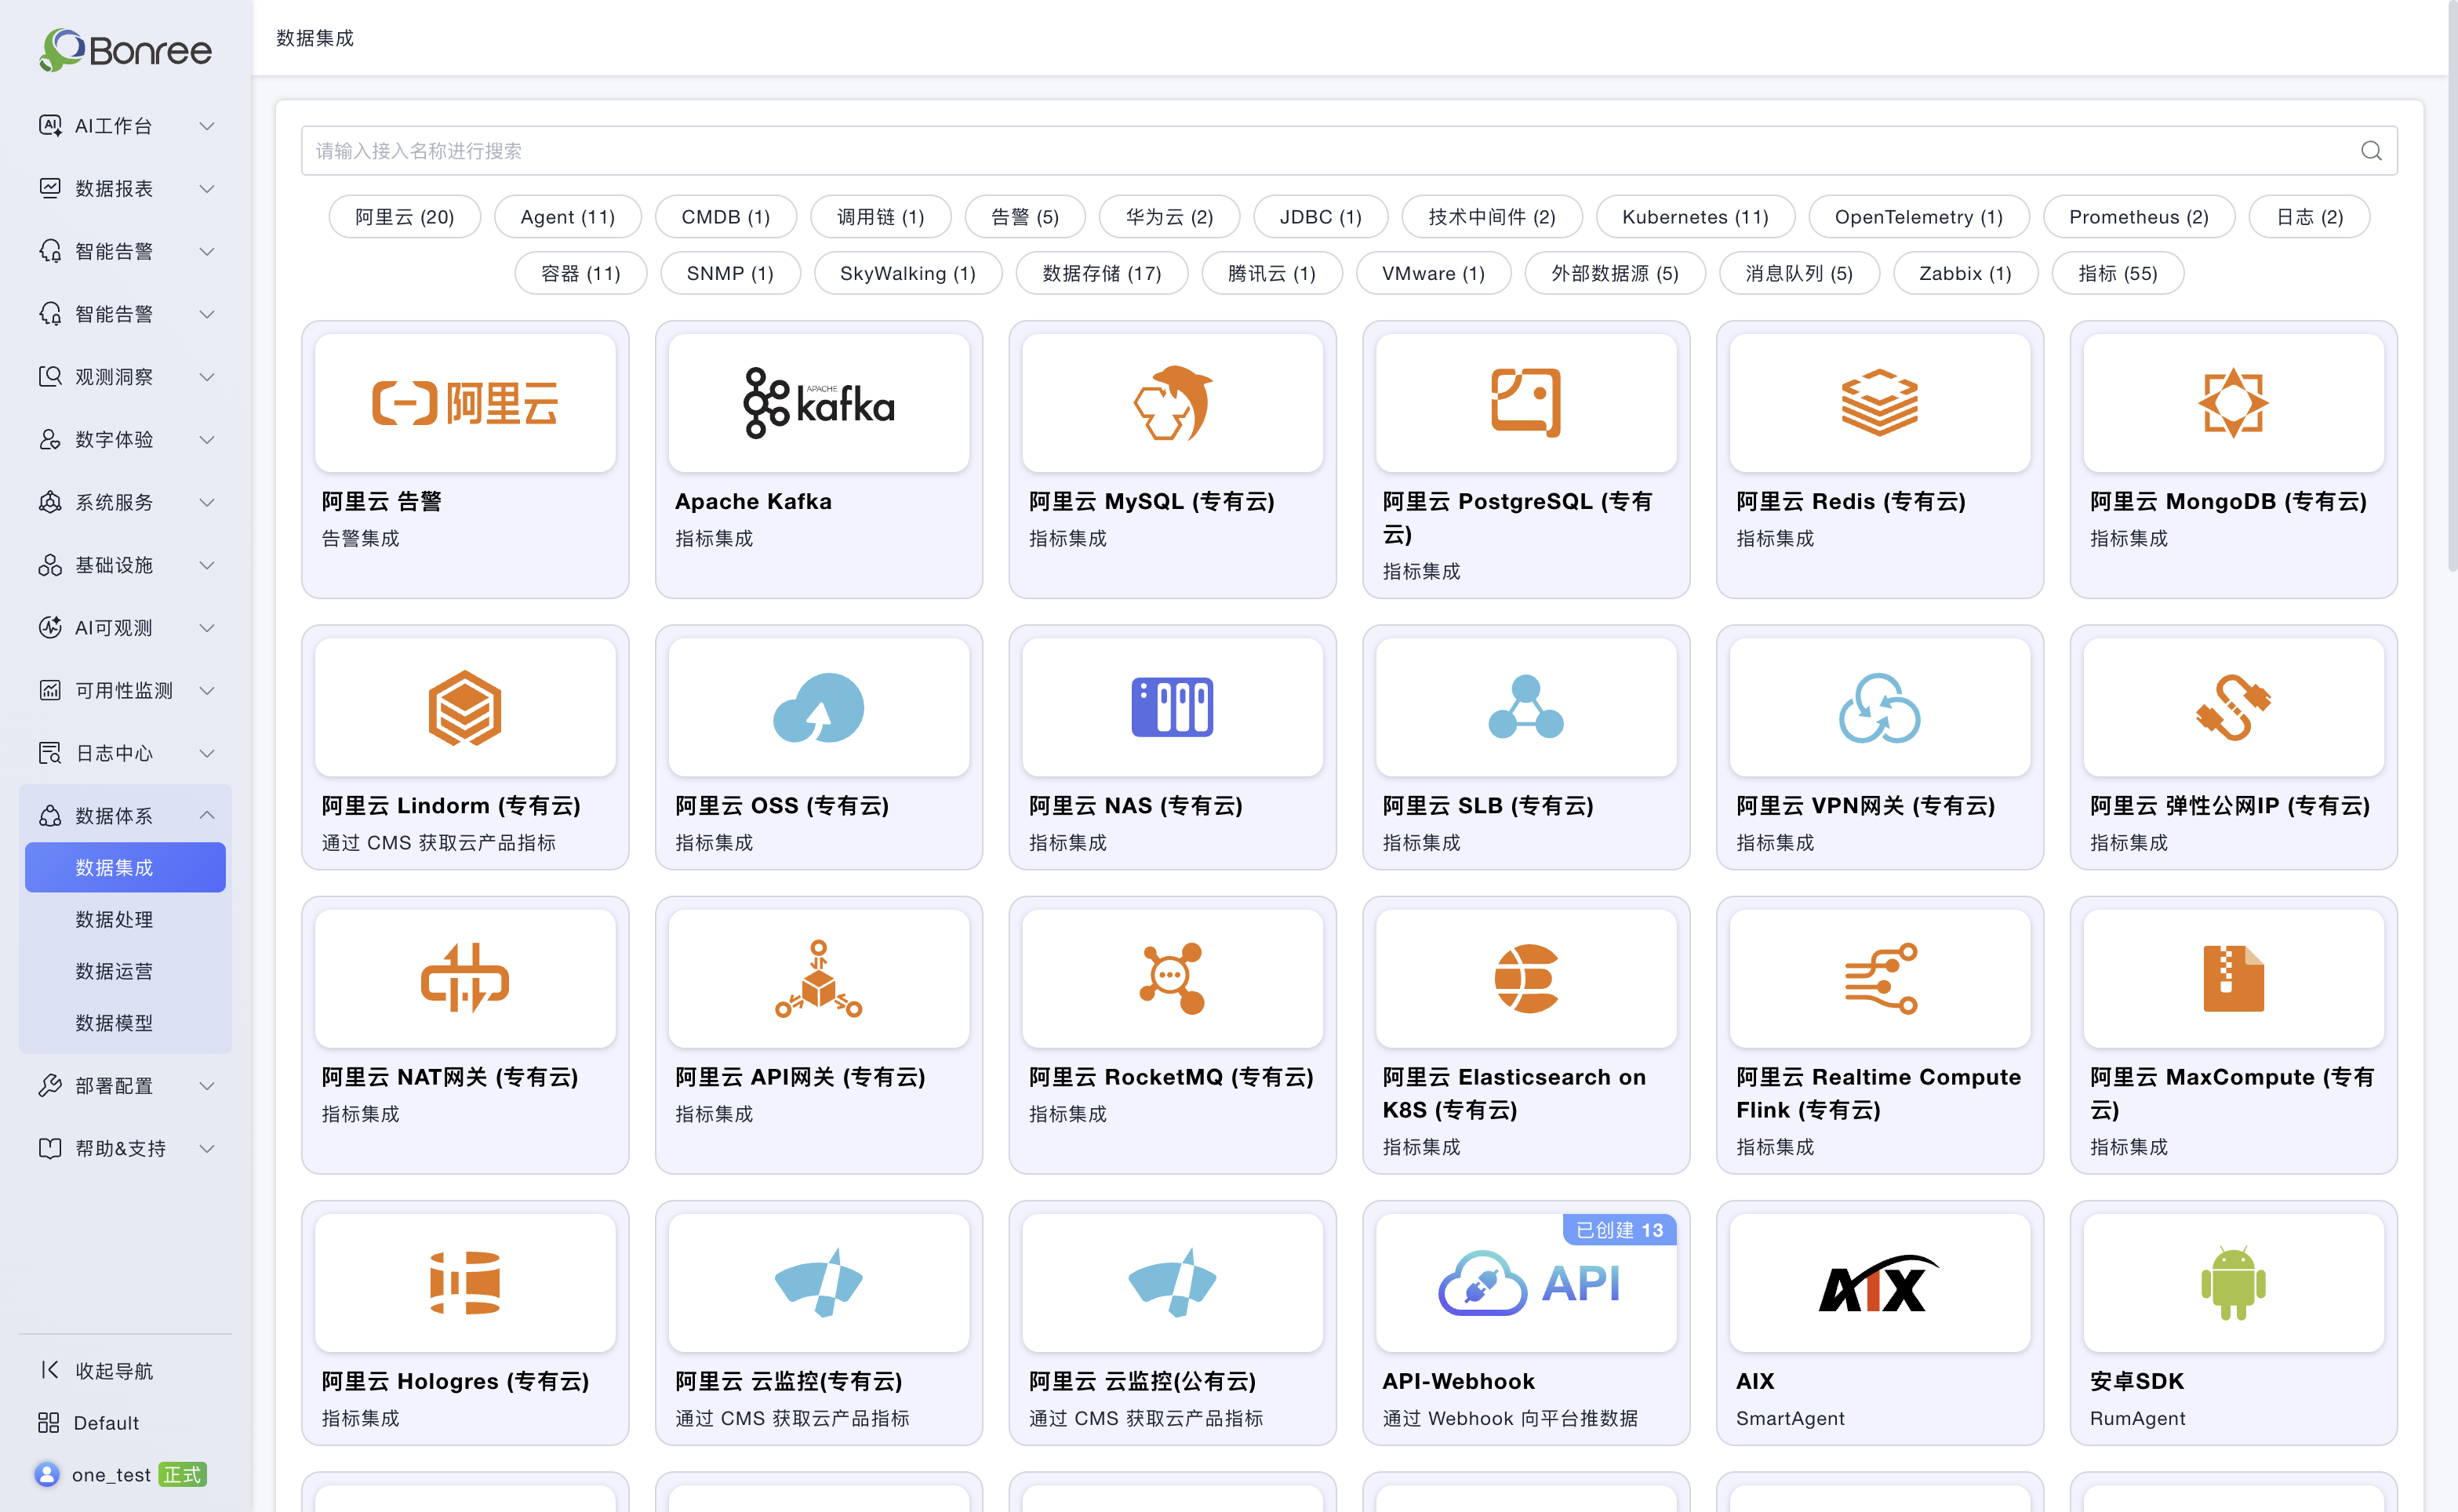Filter by Zabbix (1) tag
The image size is (2458, 1512).
(x=1966, y=273)
